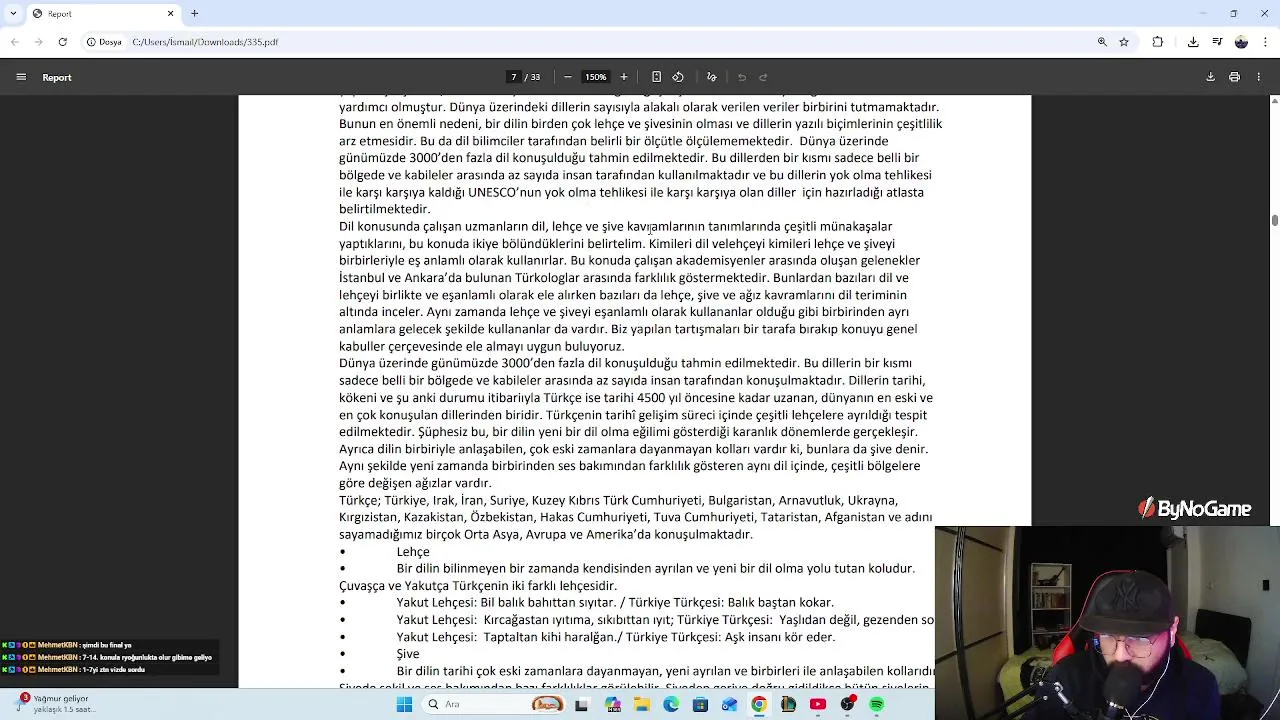Open the Windows Start menu
The image size is (1280, 720).
pos(404,704)
